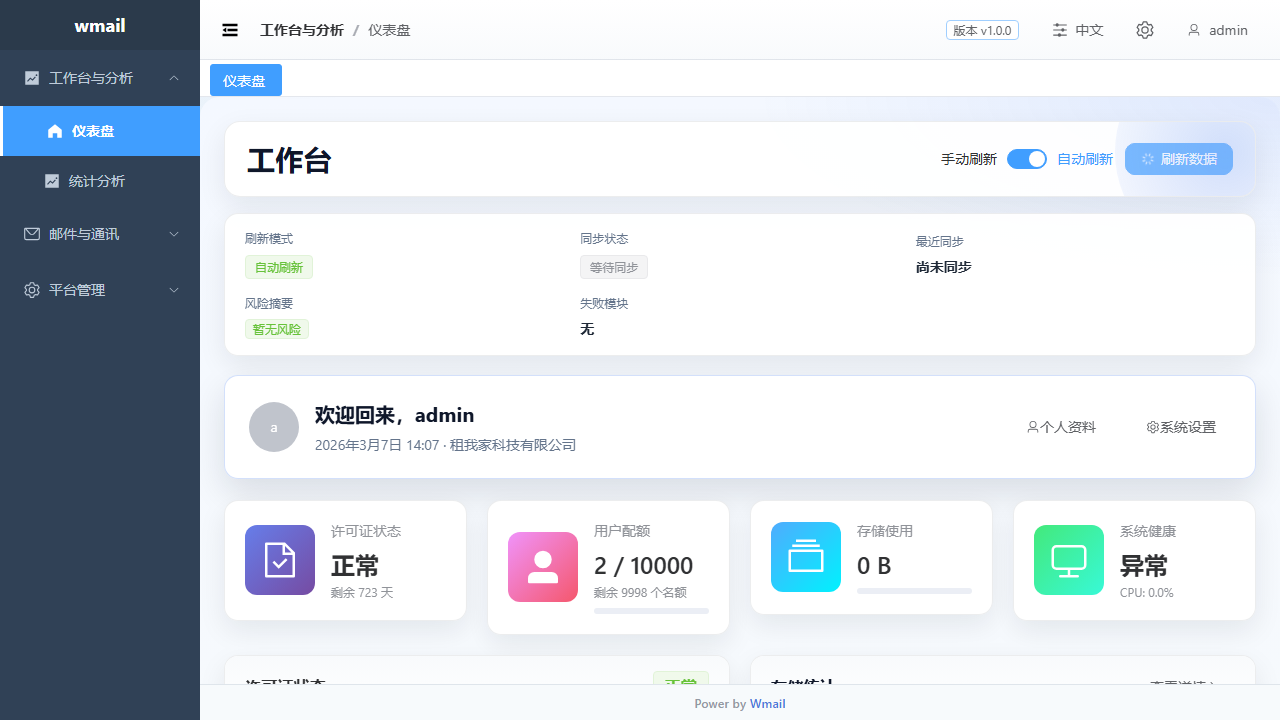Expand the 邮件与通讯 menu chevron
The width and height of the screenshot is (1280, 720).
coord(174,234)
